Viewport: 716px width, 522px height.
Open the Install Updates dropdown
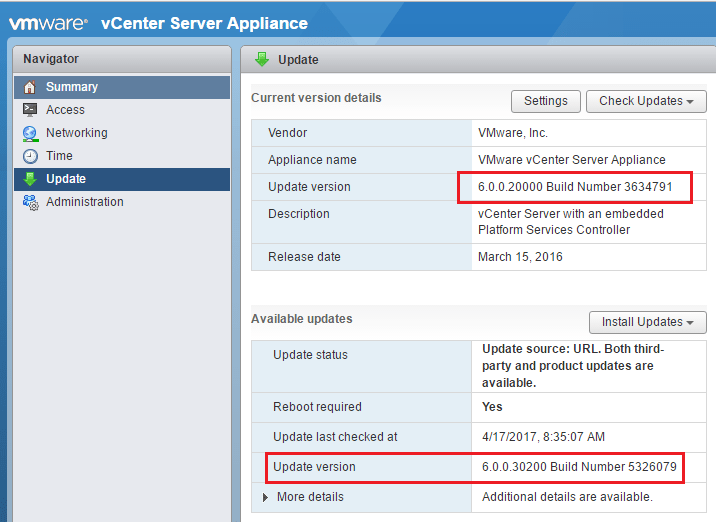coord(648,322)
